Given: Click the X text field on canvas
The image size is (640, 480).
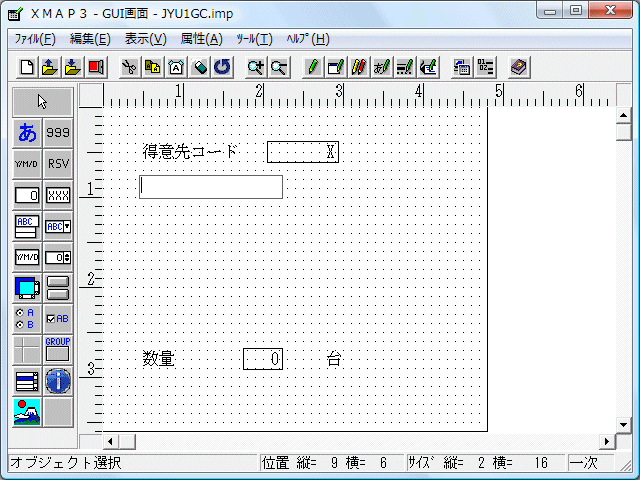Looking at the screenshot, I should point(303,152).
